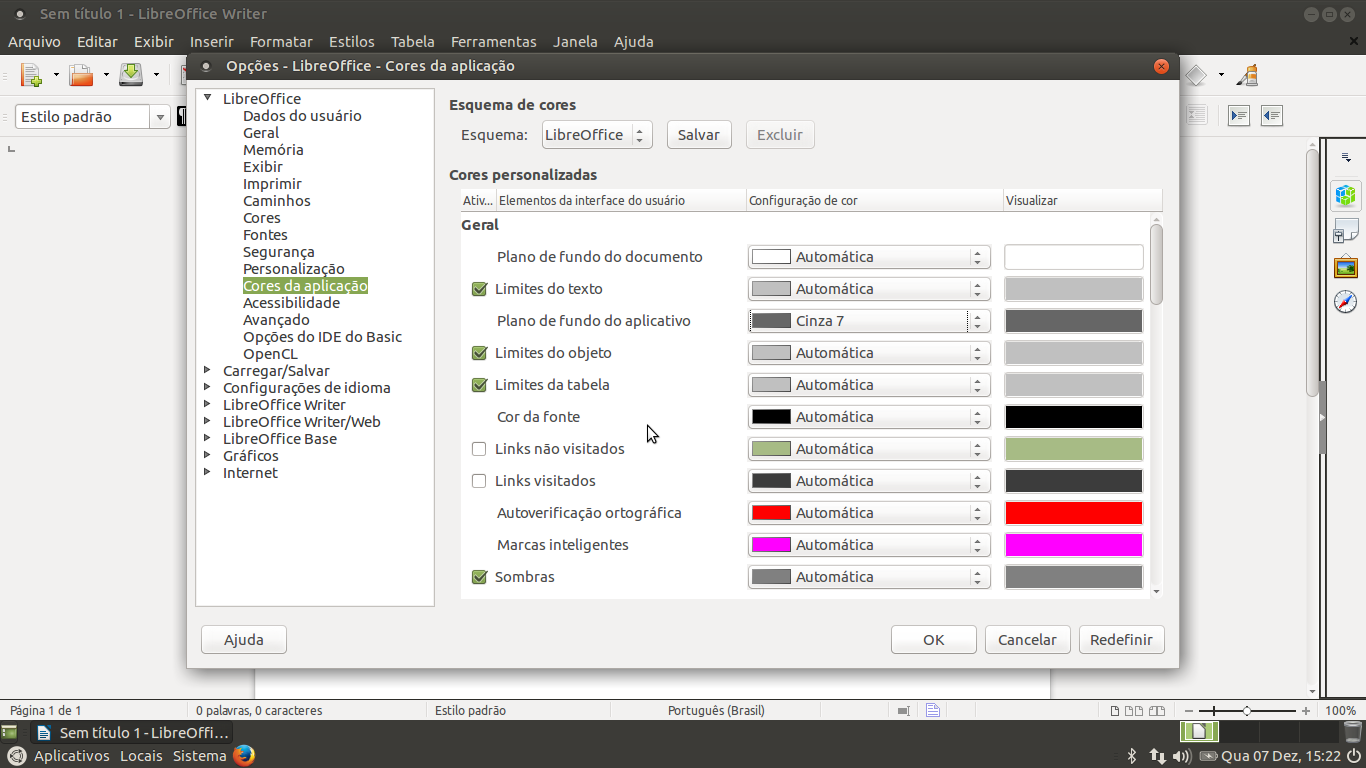
Task: Open the Inserir menu
Action: coord(211,42)
